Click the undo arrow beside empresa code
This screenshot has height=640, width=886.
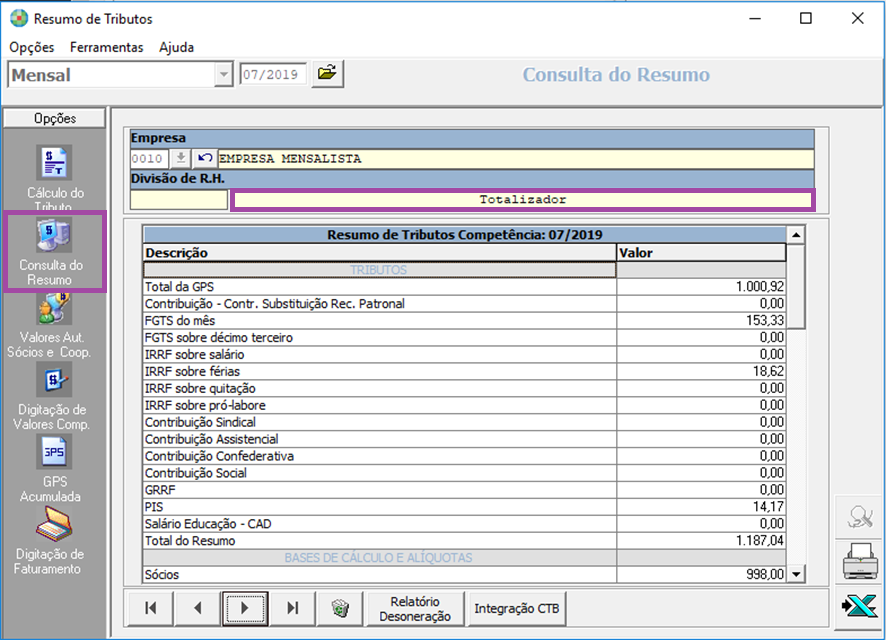tap(205, 158)
